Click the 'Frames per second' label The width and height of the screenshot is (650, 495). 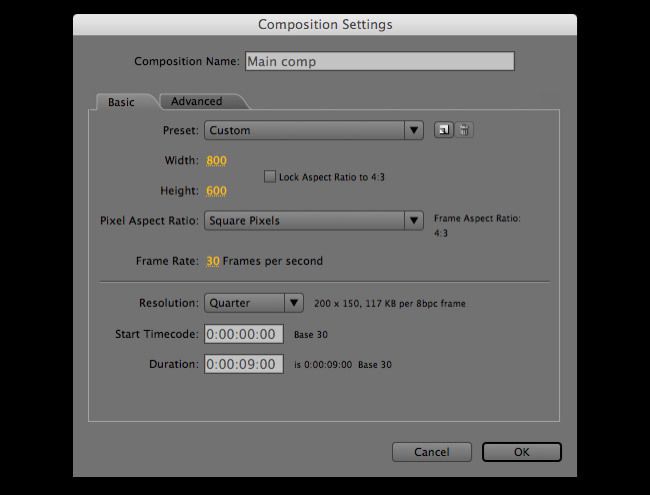(x=273, y=261)
